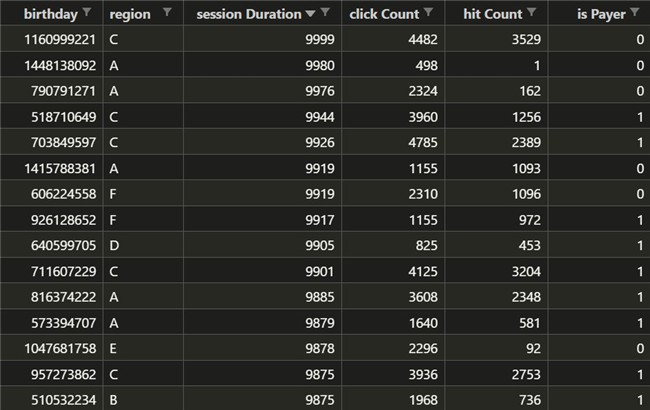
Task: Select click count cell 4785
Action: [393, 142]
